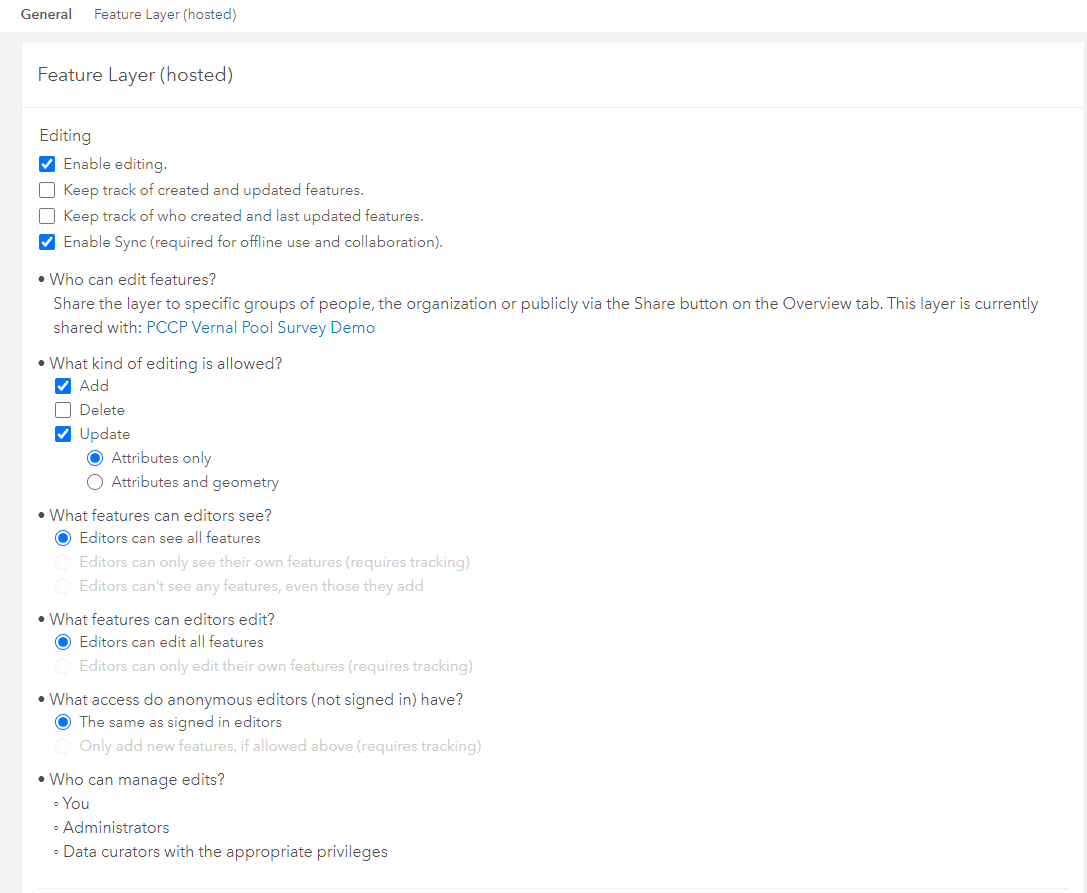This screenshot has width=1087, height=893.
Task: Select Attributes and geometry option
Action: coord(95,481)
